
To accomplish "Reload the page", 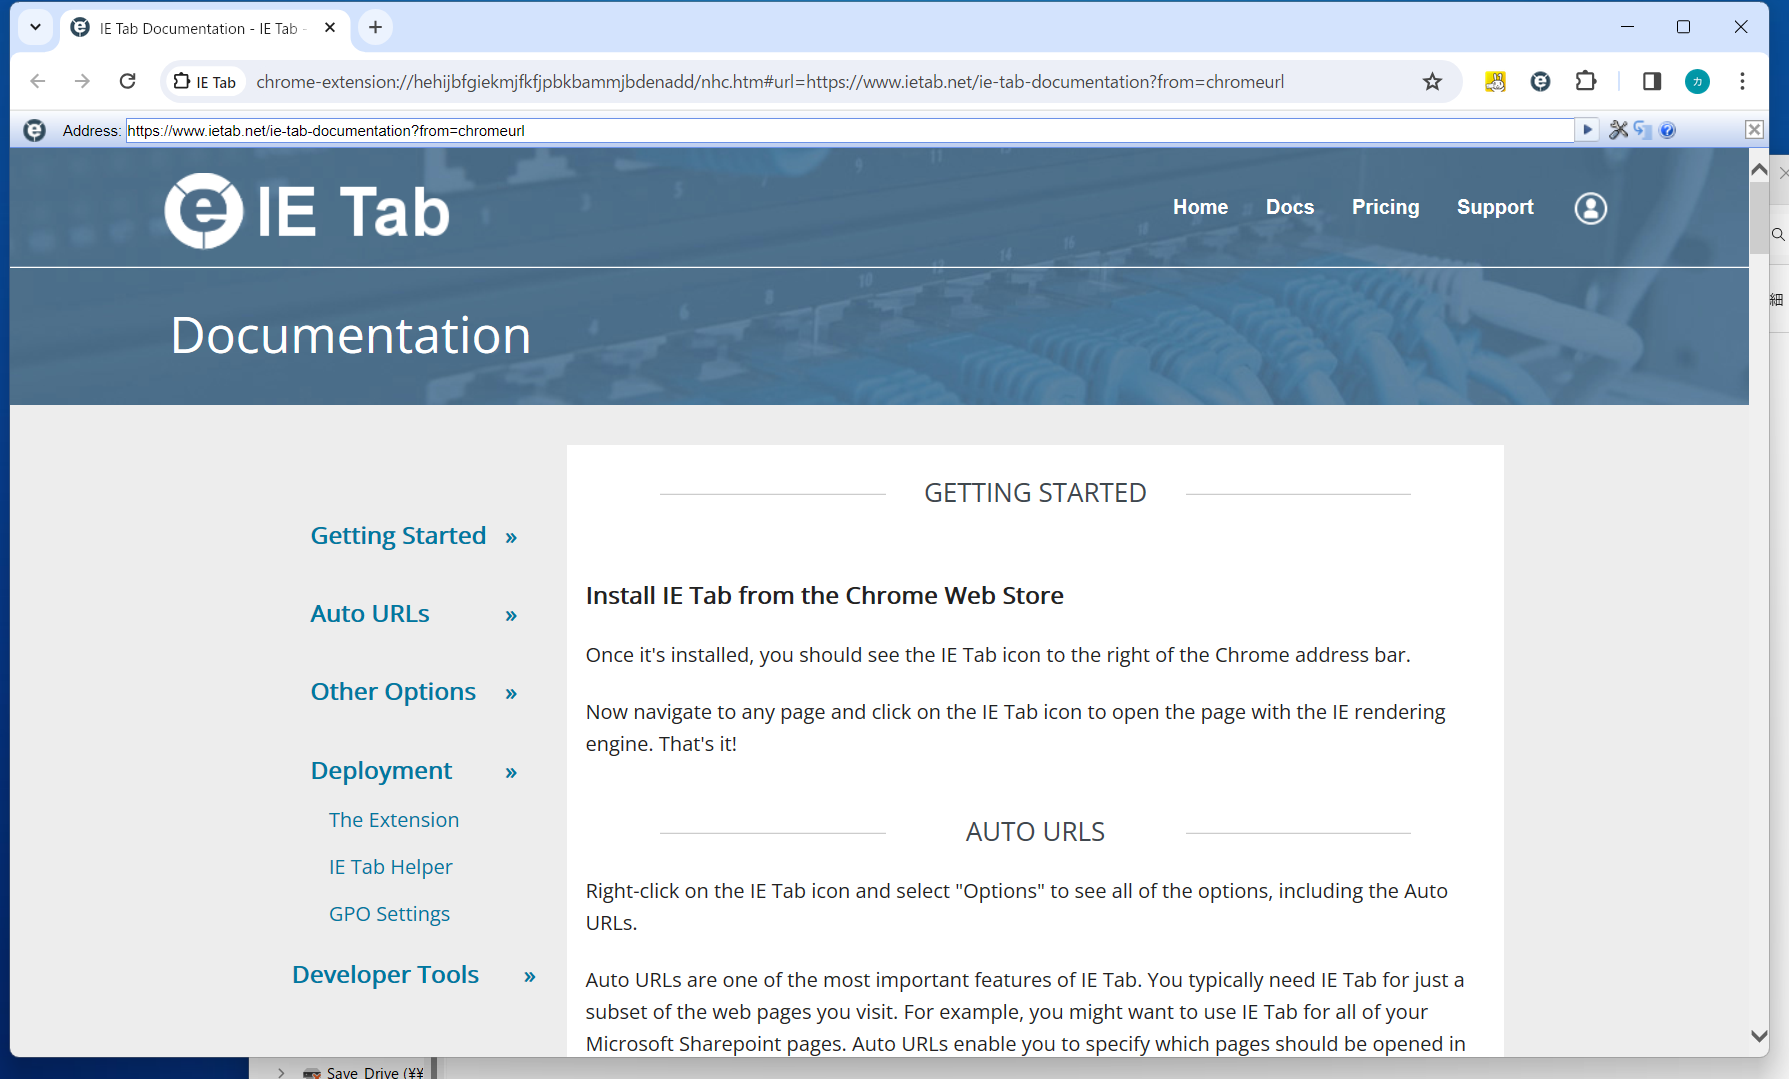I will [127, 82].
